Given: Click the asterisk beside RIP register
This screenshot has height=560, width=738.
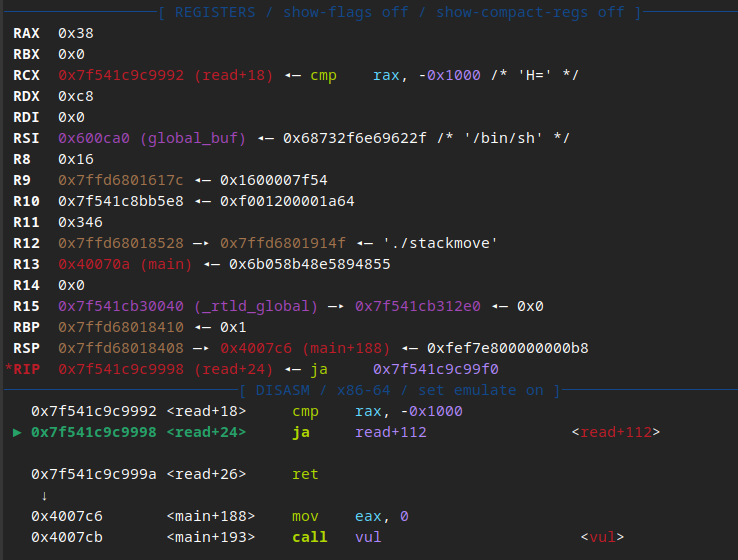Looking at the screenshot, I should (8, 367).
